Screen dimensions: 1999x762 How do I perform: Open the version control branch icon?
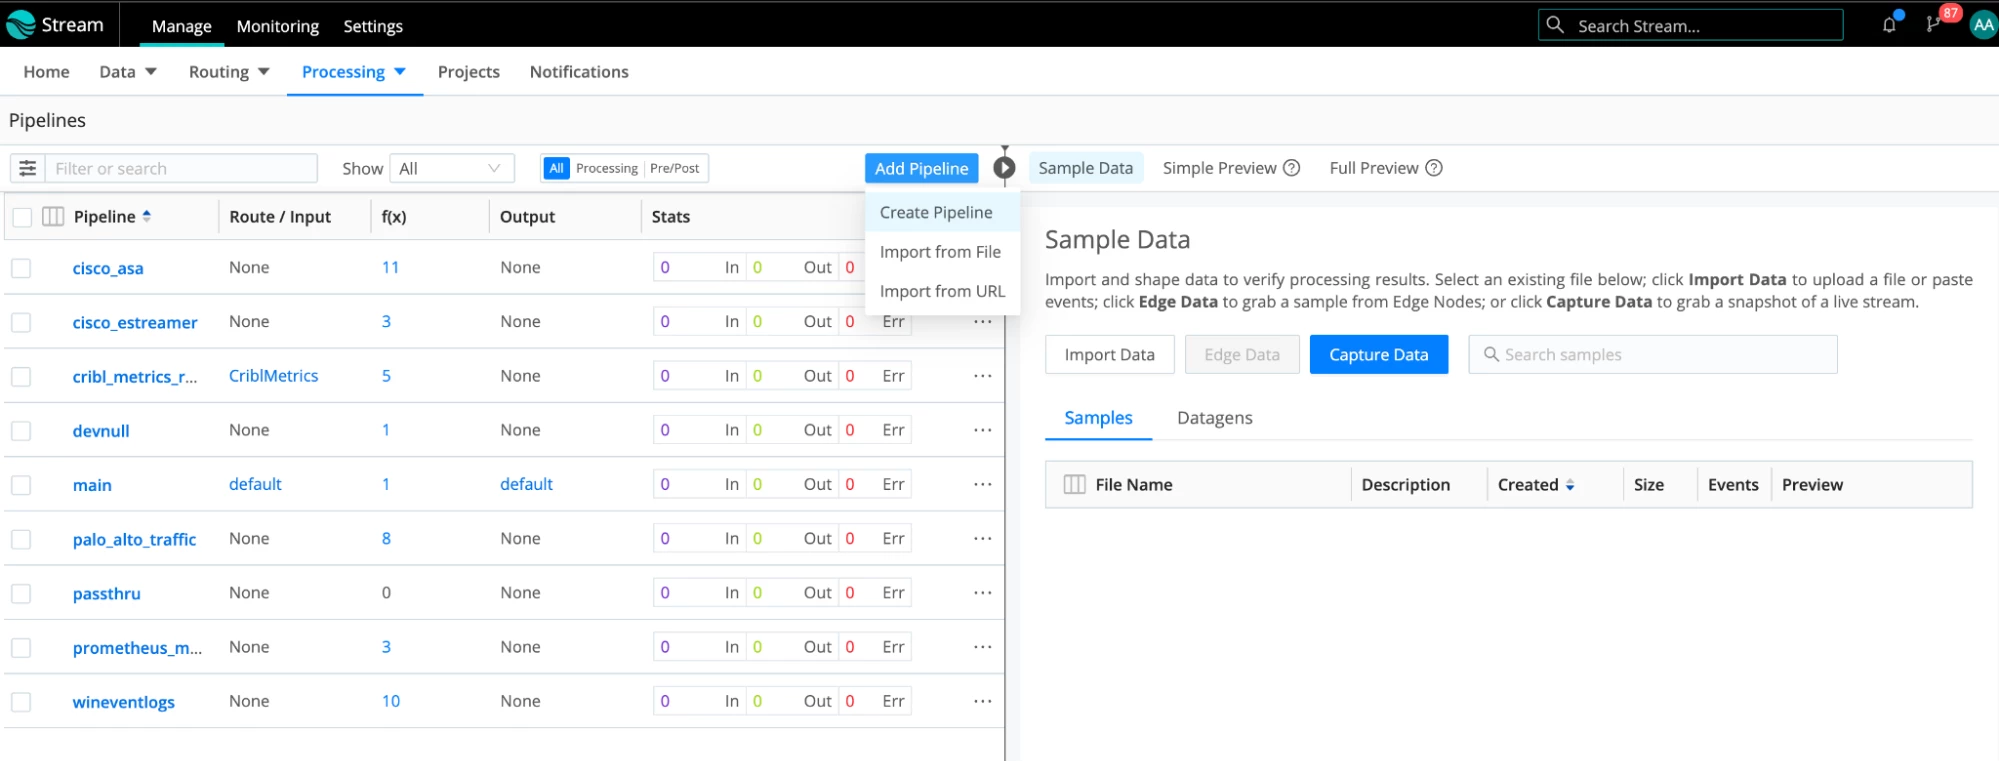point(1933,24)
